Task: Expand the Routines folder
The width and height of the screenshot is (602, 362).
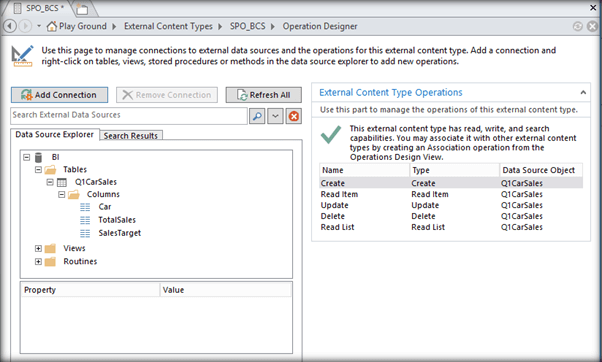Action: (x=38, y=261)
